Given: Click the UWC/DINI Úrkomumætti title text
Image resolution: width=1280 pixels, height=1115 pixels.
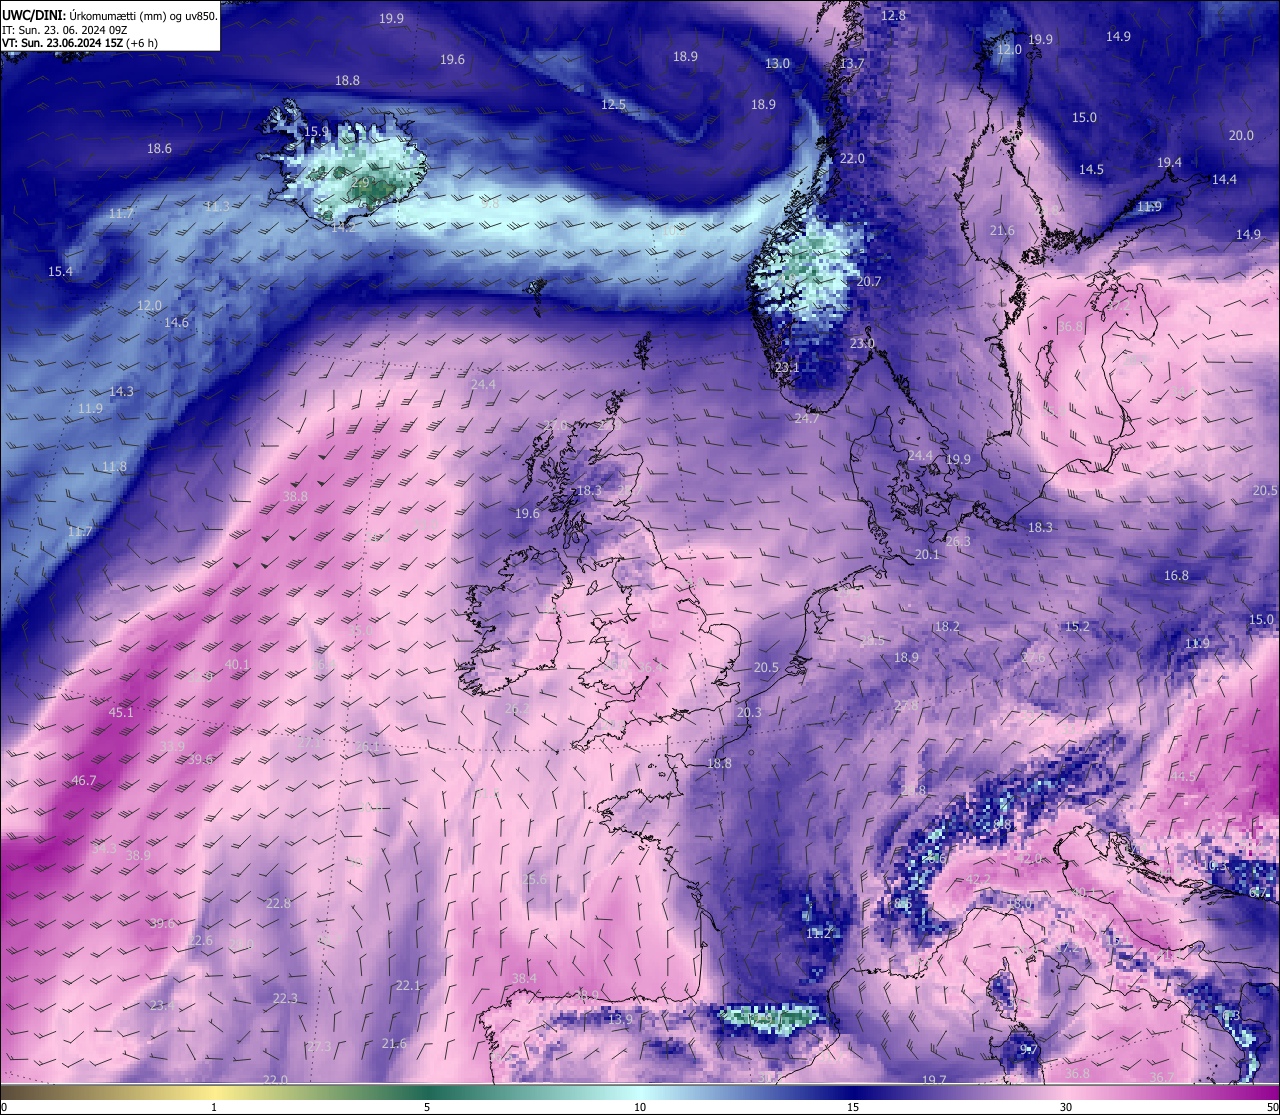Looking at the screenshot, I should [109, 16].
